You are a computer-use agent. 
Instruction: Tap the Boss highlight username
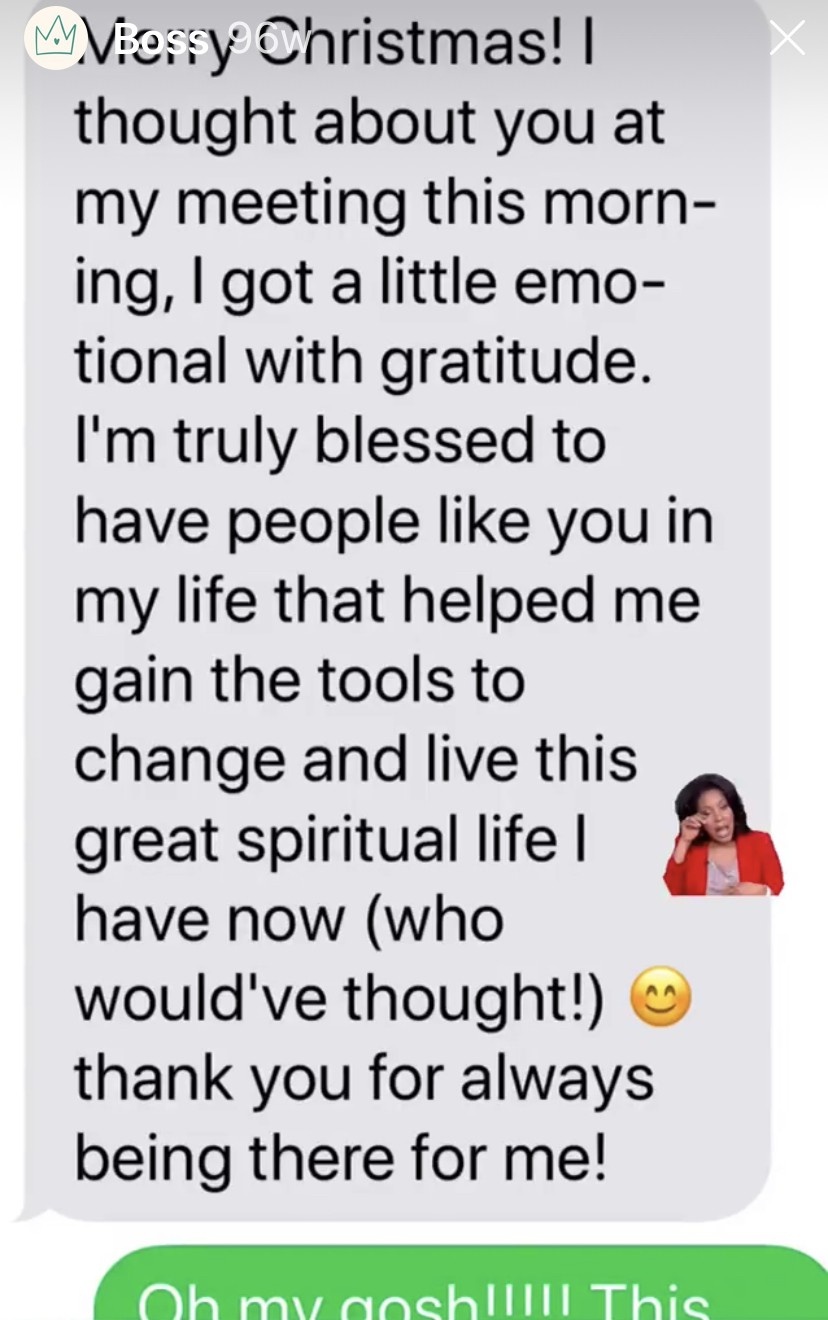tap(160, 39)
